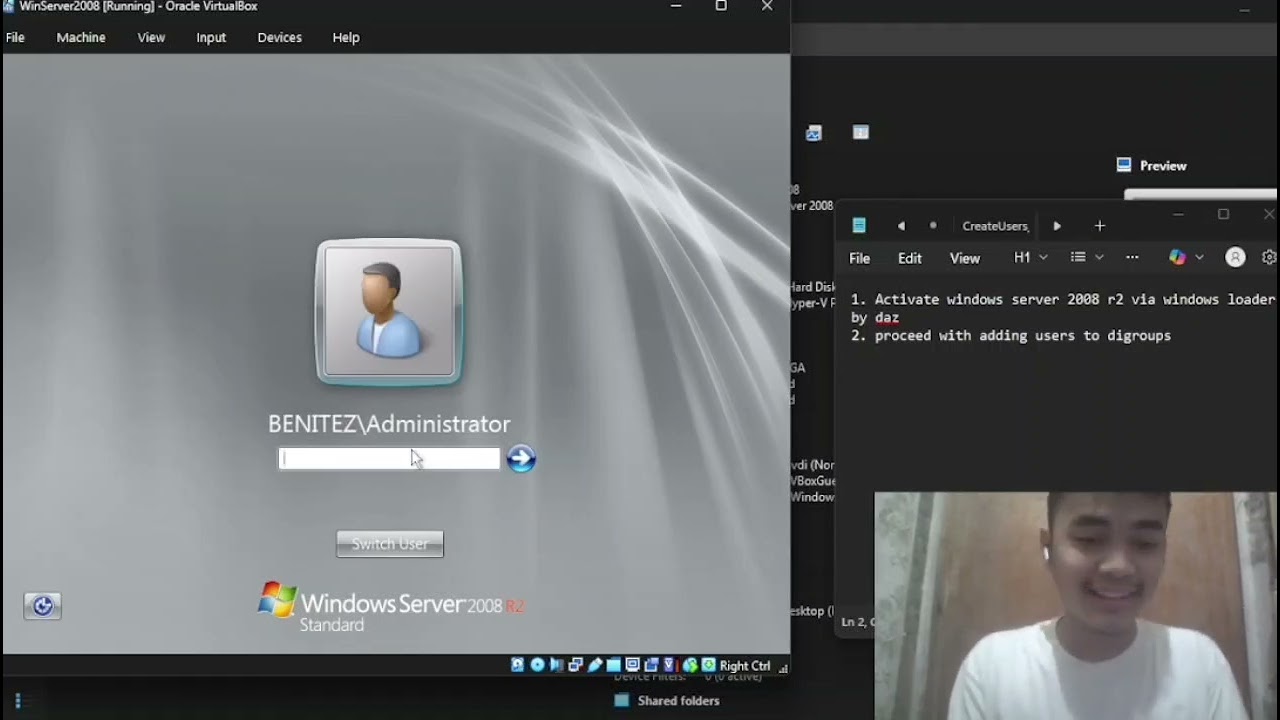This screenshot has width=1280, height=720.
Task: Click the Switch User button
Action: pyautogui.click(x=390, y=544)
